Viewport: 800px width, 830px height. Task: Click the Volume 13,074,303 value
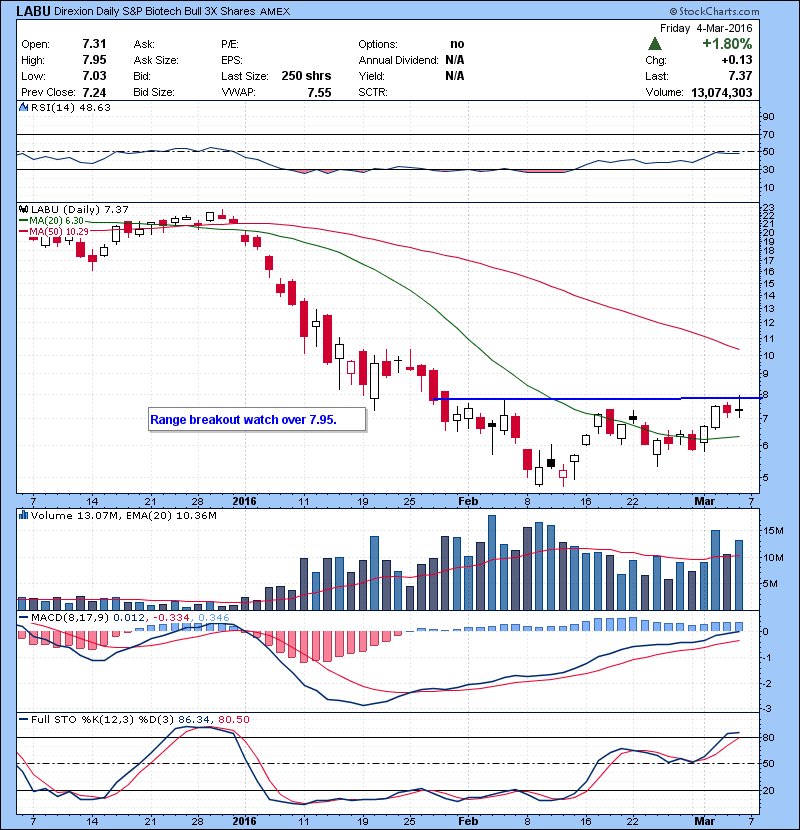pos(722,93)
